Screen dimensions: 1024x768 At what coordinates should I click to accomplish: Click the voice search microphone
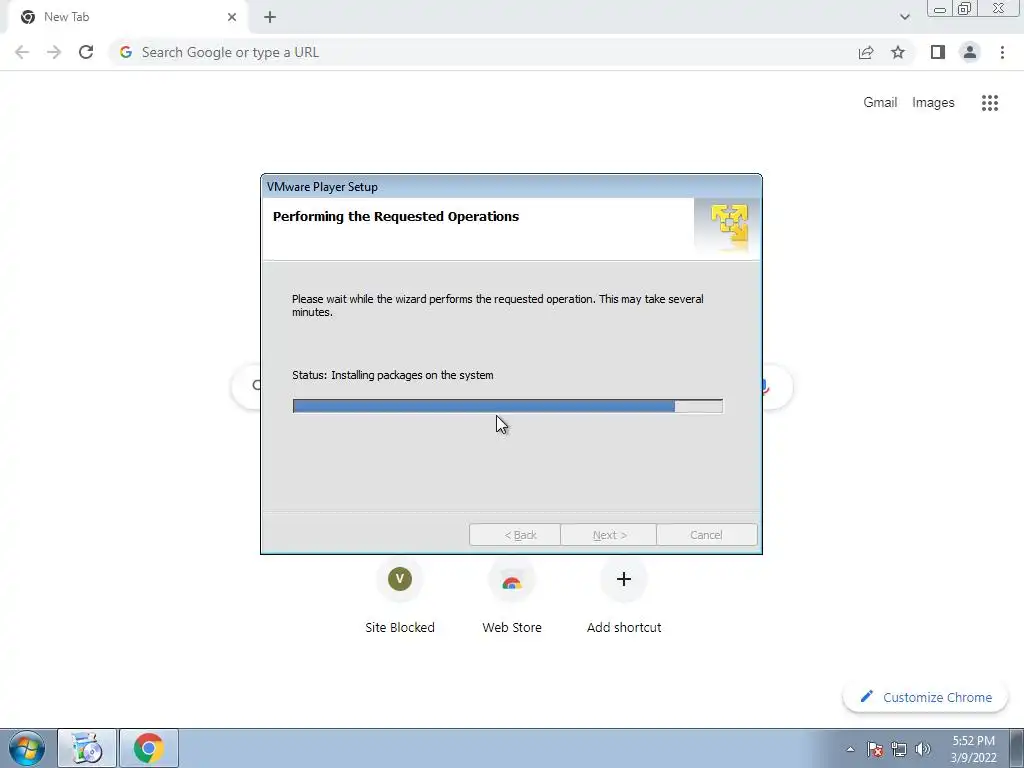(765, 387)
